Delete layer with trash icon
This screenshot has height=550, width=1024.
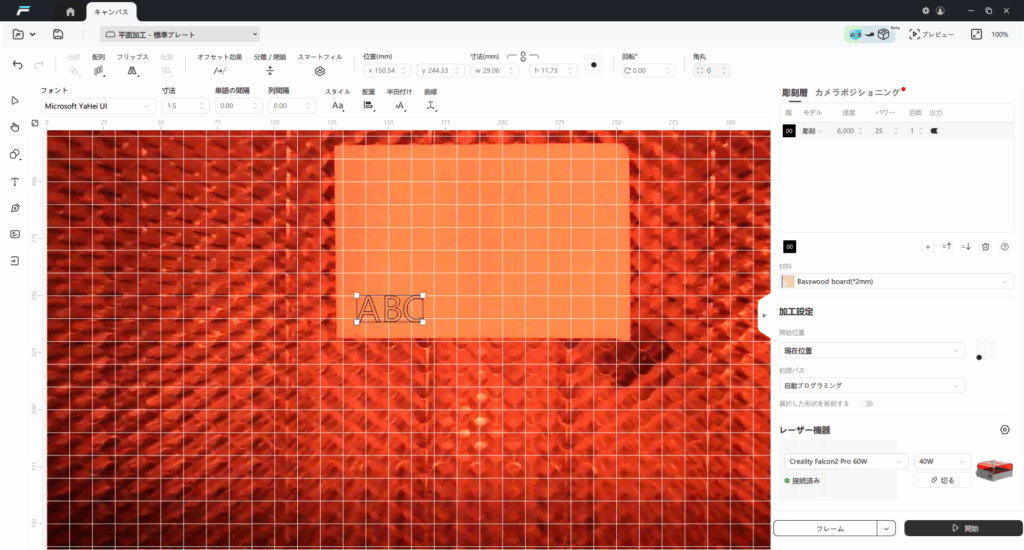pos(985,246)
